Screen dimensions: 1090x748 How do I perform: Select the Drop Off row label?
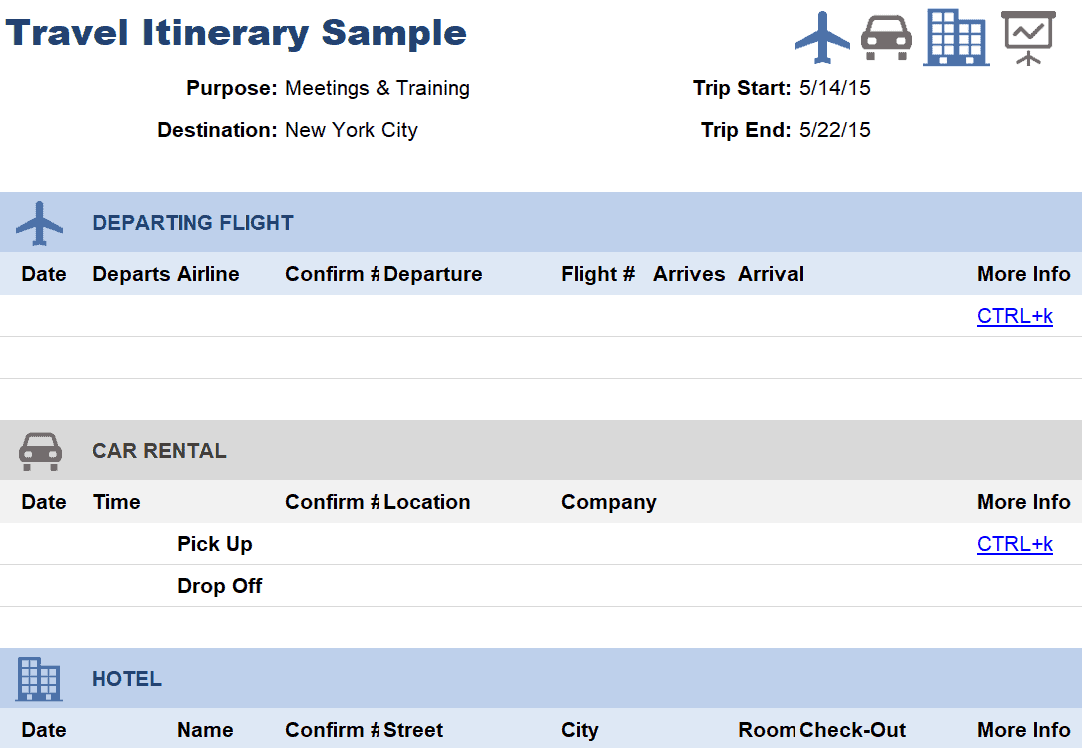click(x=220, y=586)
